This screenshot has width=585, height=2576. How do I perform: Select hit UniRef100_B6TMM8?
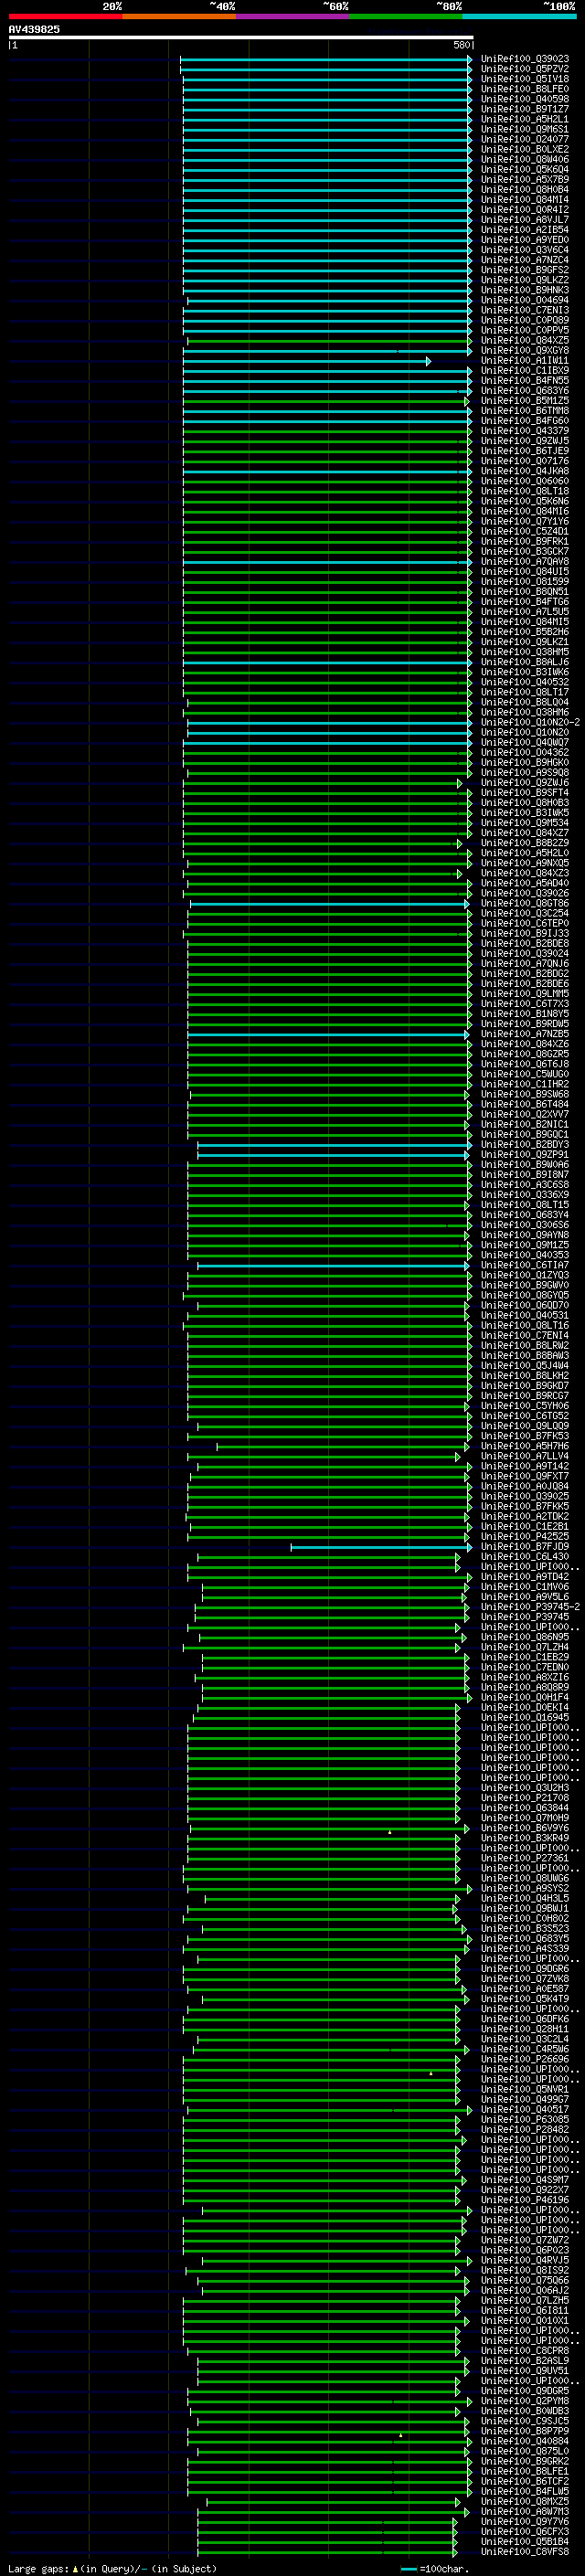click(525, 411)
